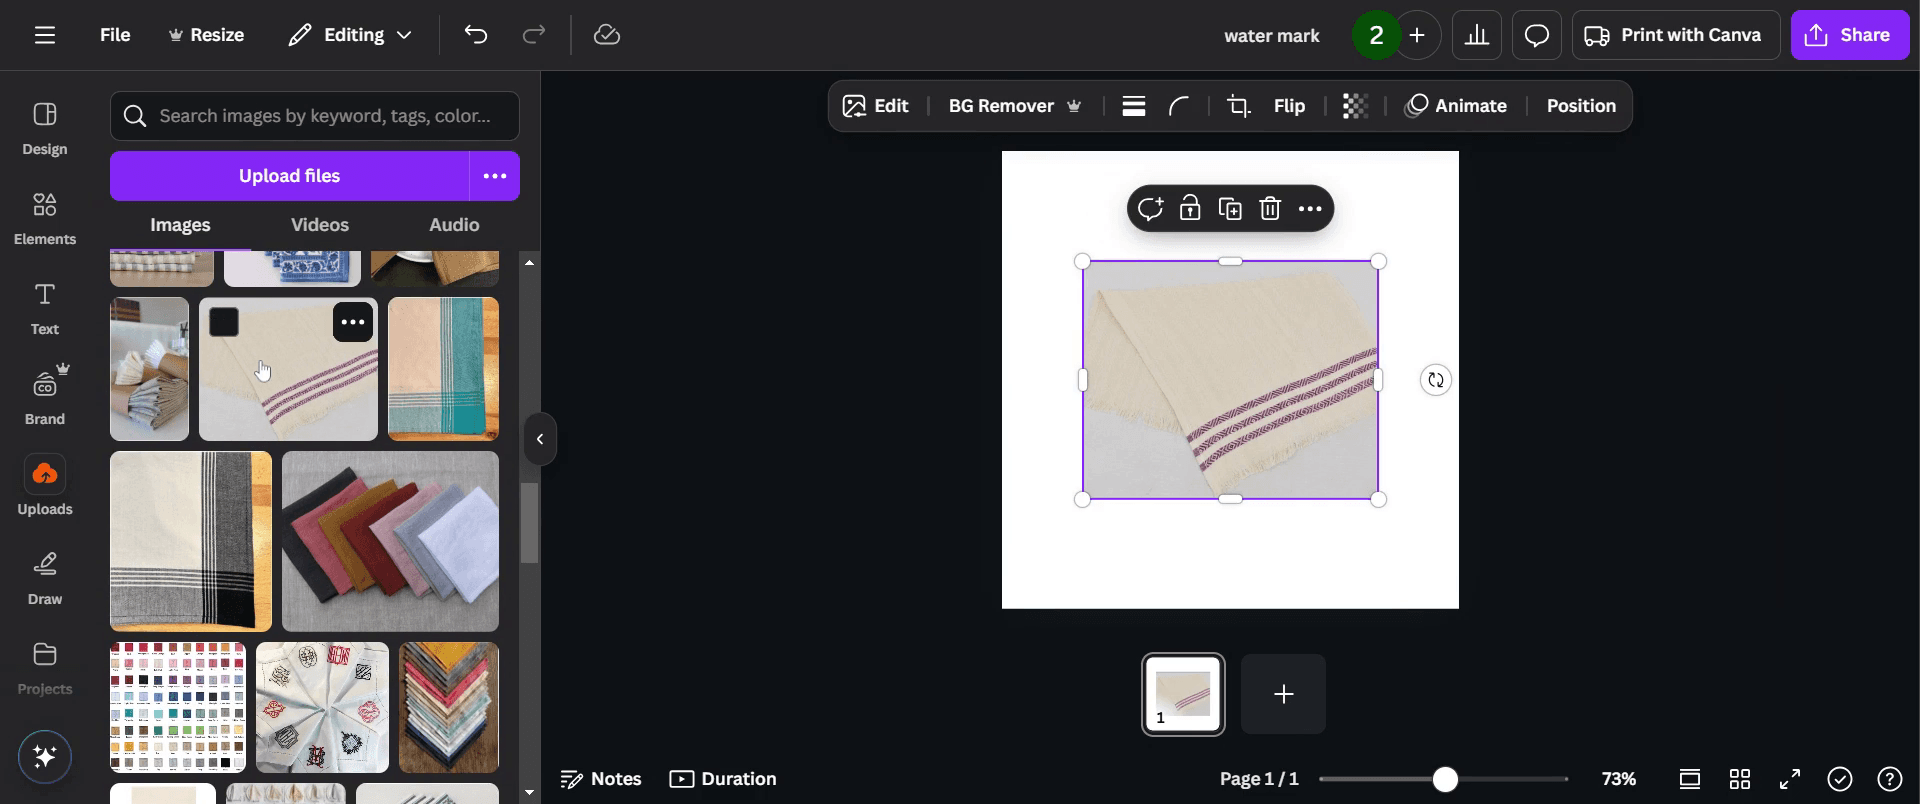Select the colorful folded napkins thumbnail

pyautogui.click(x=390, y=541)
